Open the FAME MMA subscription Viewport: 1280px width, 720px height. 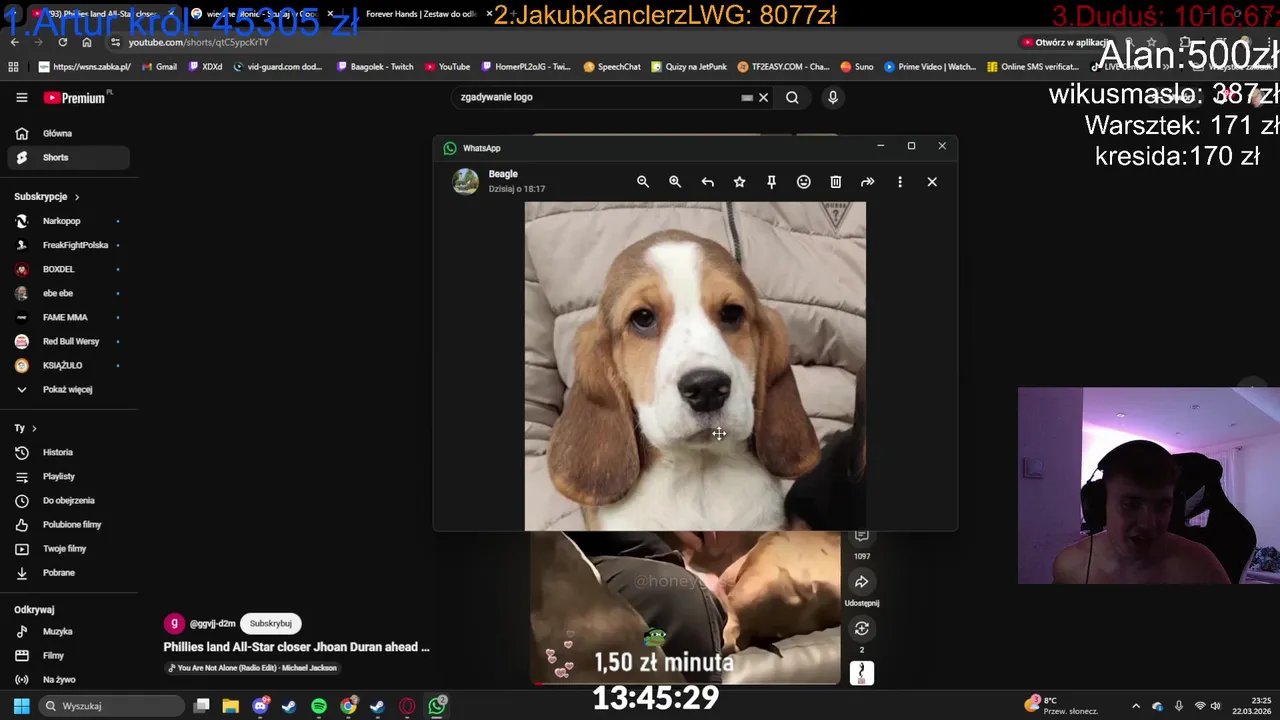click(x=68, y=317)
